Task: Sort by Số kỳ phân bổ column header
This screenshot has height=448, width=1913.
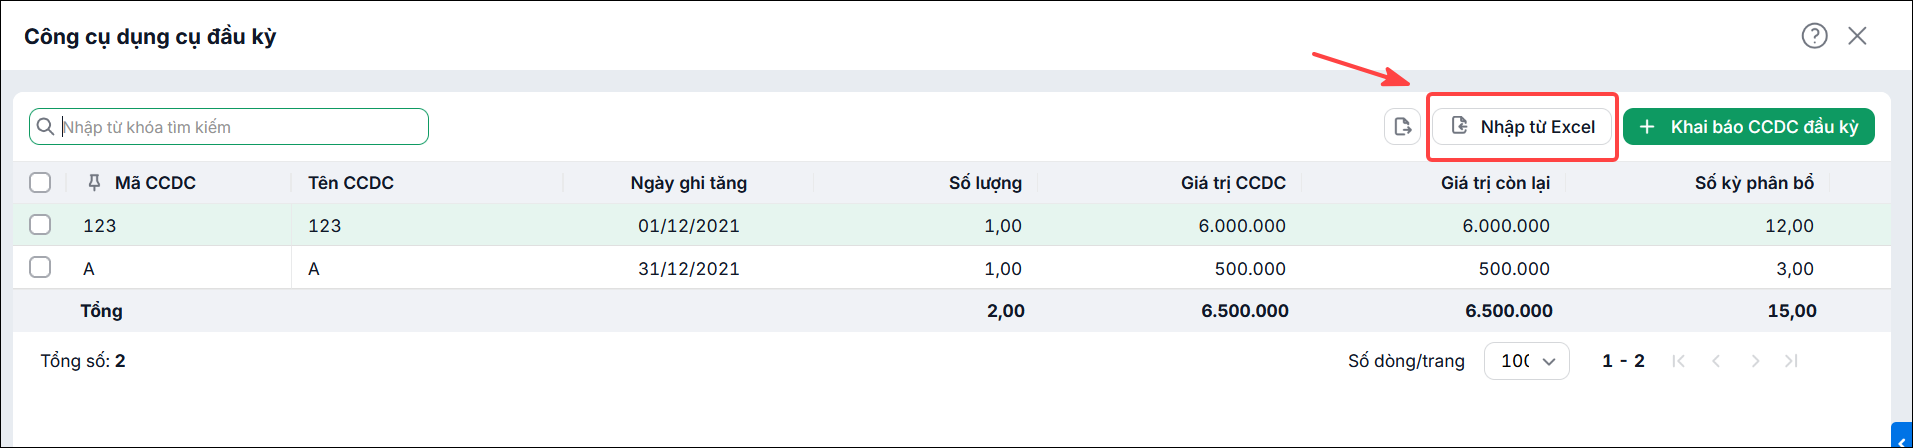Action: coord(1754,183)
